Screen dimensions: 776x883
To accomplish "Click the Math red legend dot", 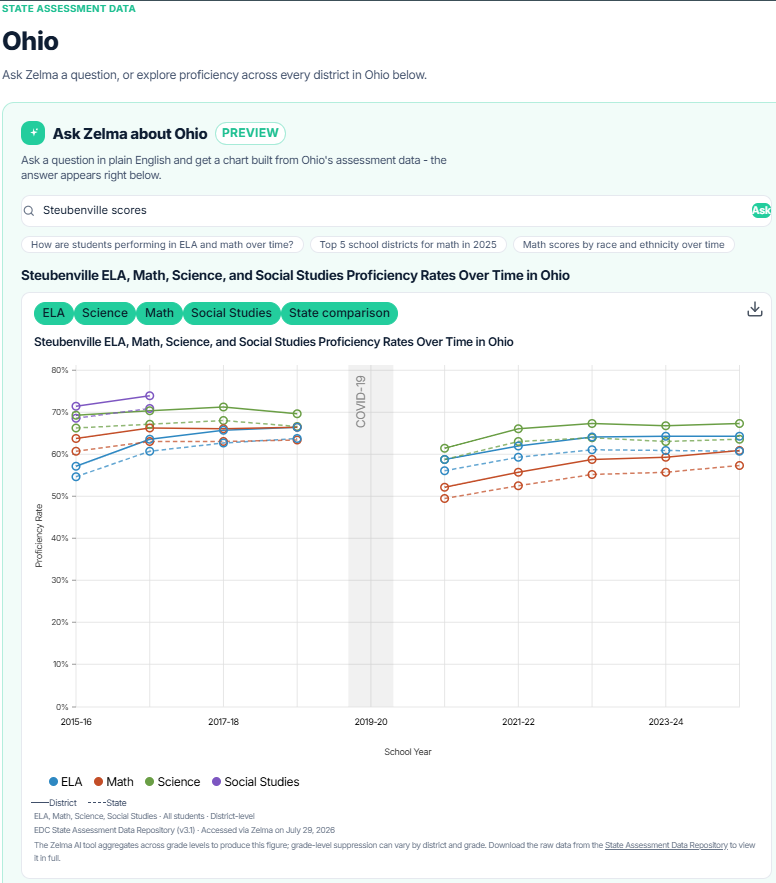I will click(99, 782).
